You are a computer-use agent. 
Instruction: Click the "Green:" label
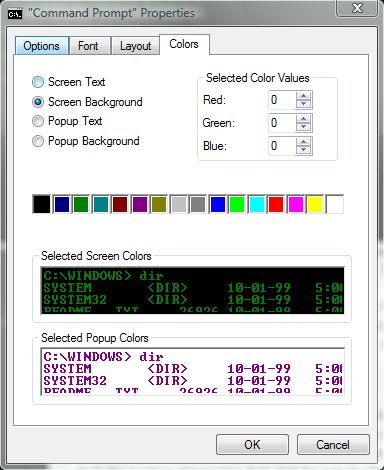[219, 123]
